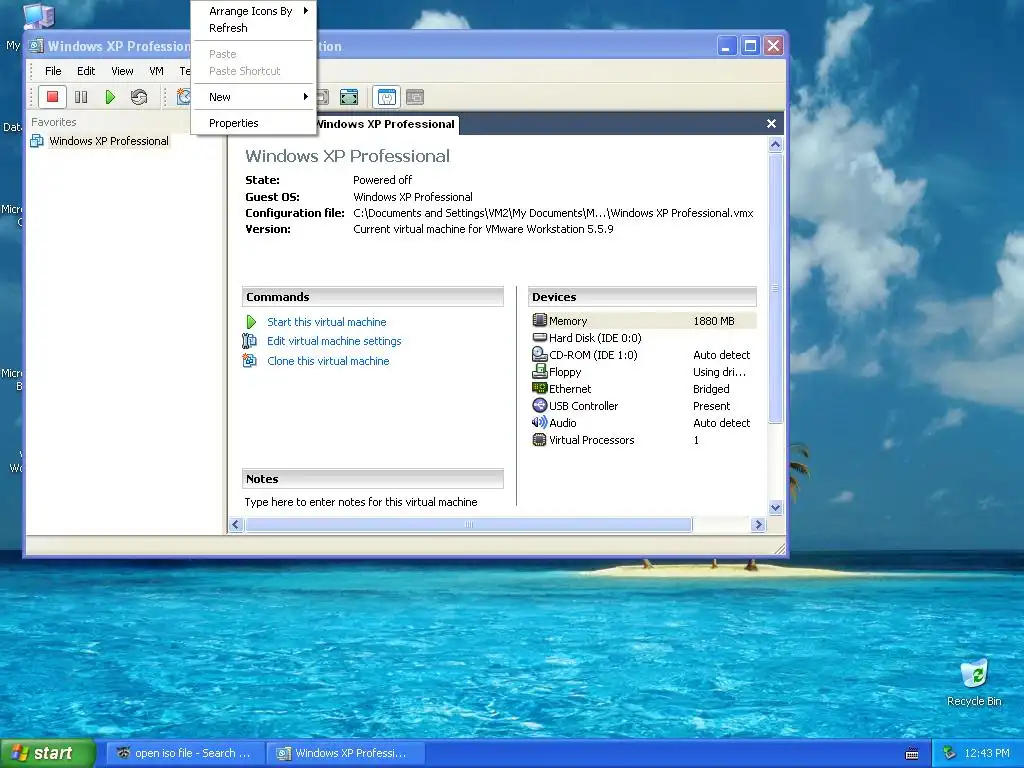Switch to open iso file - Search taskbar button
Screen dimensions: 1024x768
pyautogui.click(x=185, y=753)
